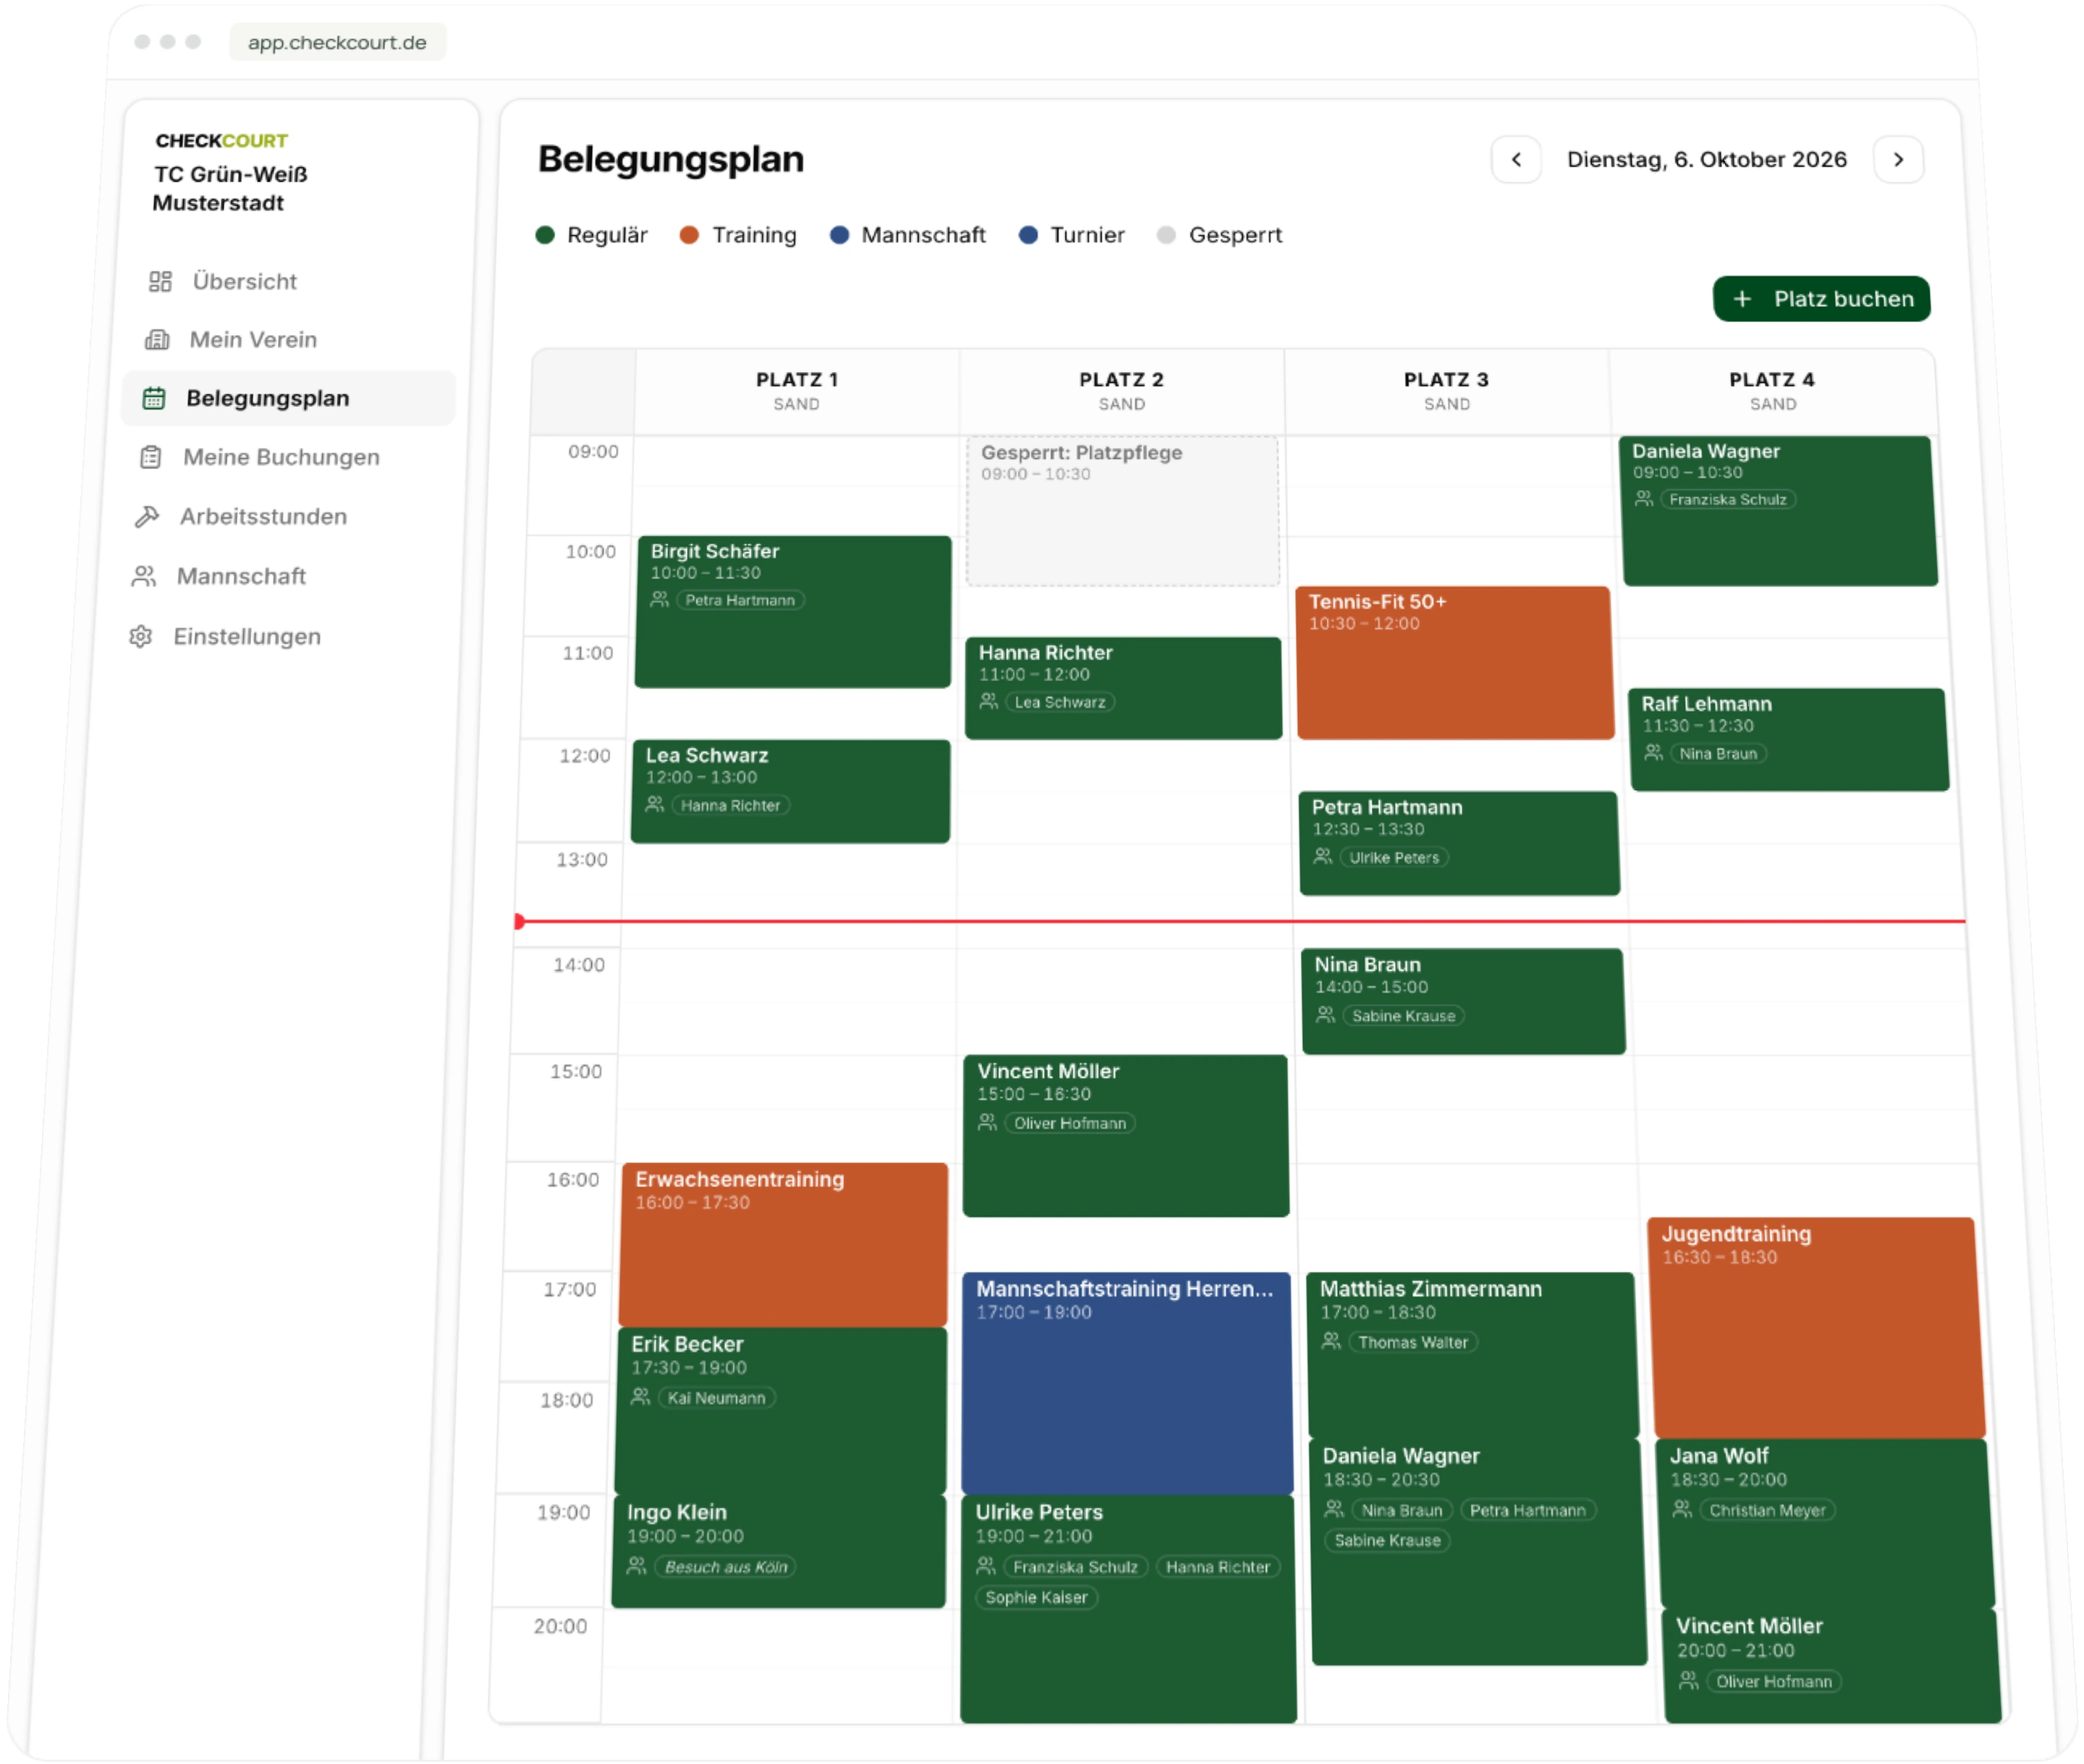Click the CheckCourt logo
This screenshot has width=2084, height=1764.
pos(221,141)
